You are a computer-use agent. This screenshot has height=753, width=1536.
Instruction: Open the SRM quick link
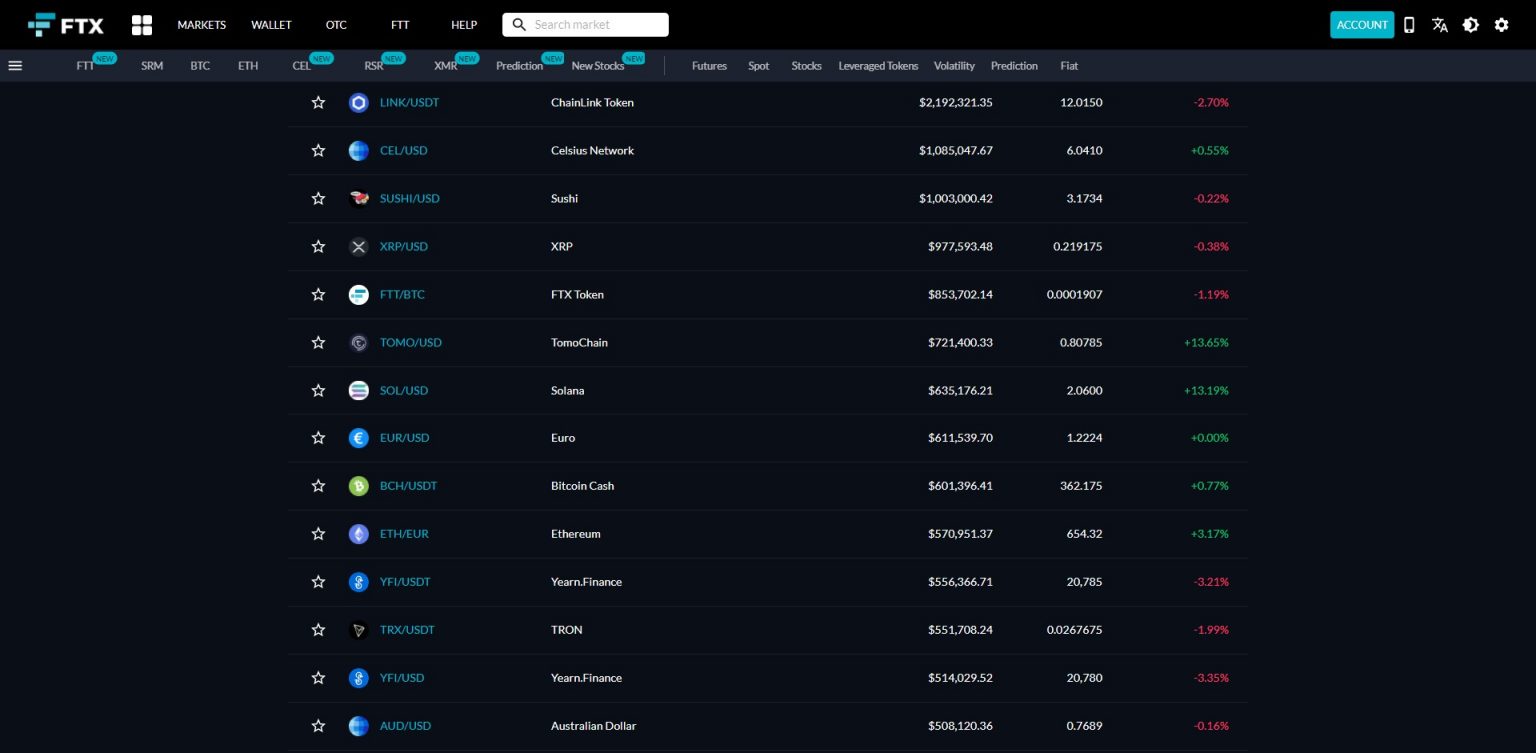pyautogui.click(x=152, y=66)
